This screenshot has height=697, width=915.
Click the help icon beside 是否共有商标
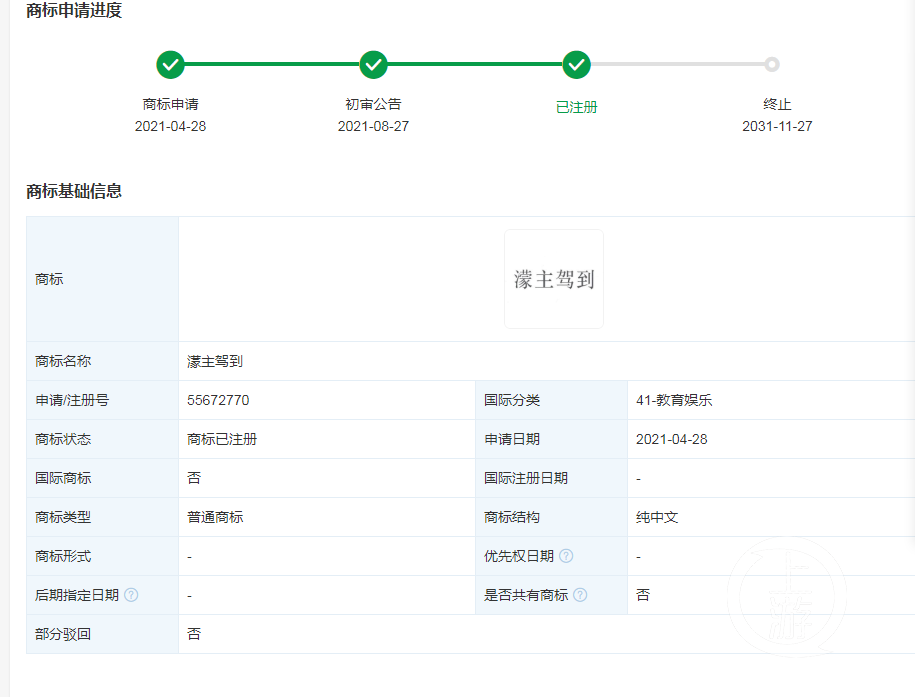coord(580,595)
